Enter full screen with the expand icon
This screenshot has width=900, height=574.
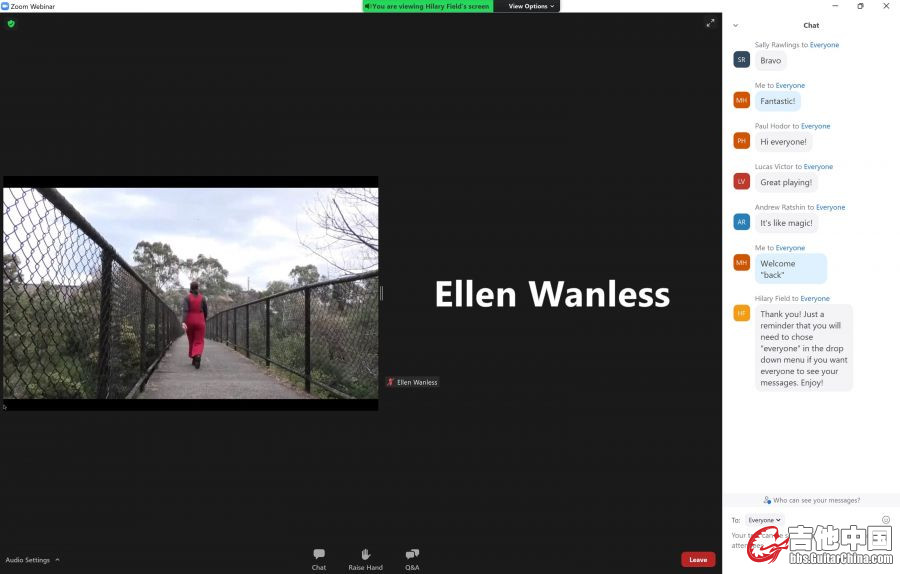coord(710,23)
